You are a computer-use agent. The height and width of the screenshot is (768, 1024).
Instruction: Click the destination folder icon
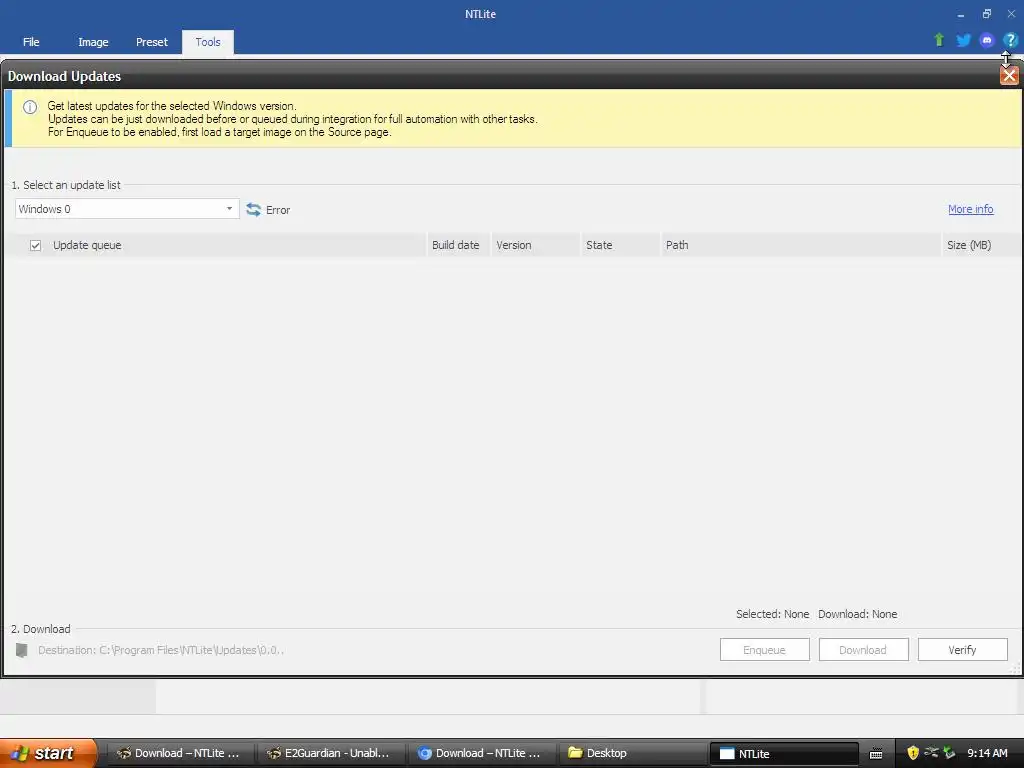[22, 650]
